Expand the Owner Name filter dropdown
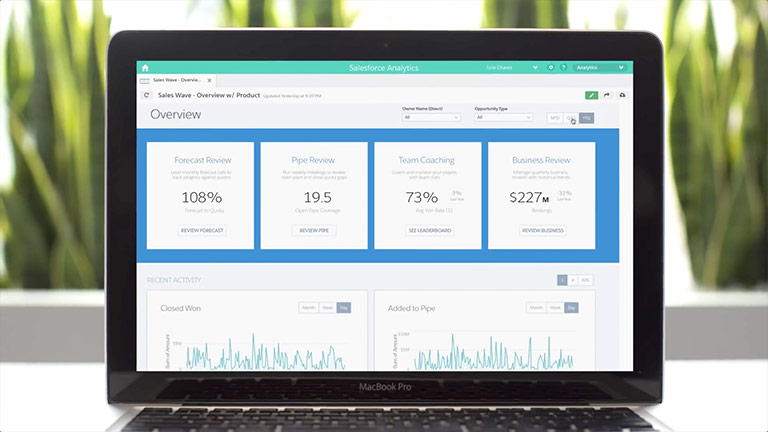Image resolution: width=768 pixels, height=432 pixels. 431,118
